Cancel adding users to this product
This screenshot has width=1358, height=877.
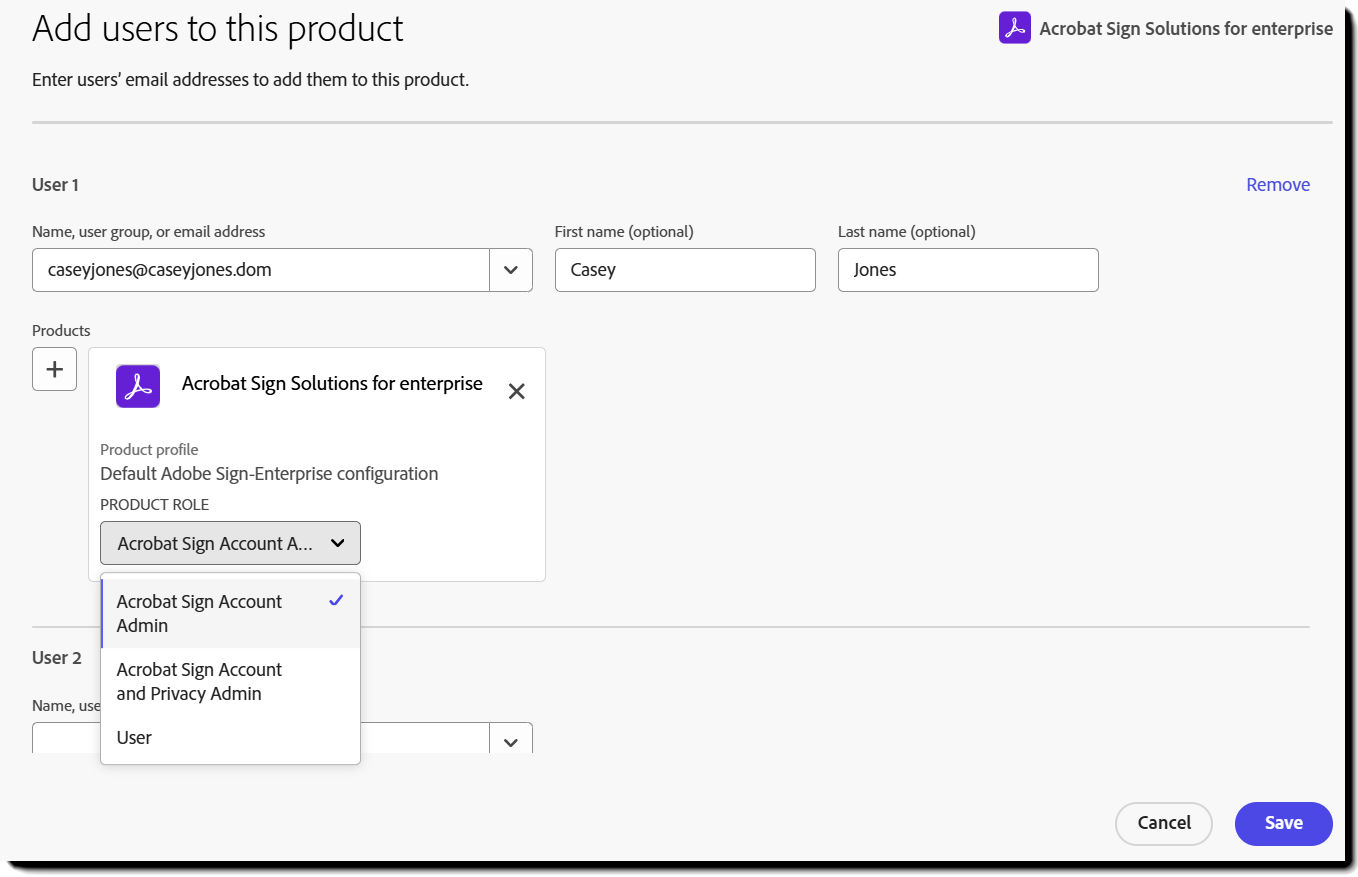click(x=1163, y=823)
